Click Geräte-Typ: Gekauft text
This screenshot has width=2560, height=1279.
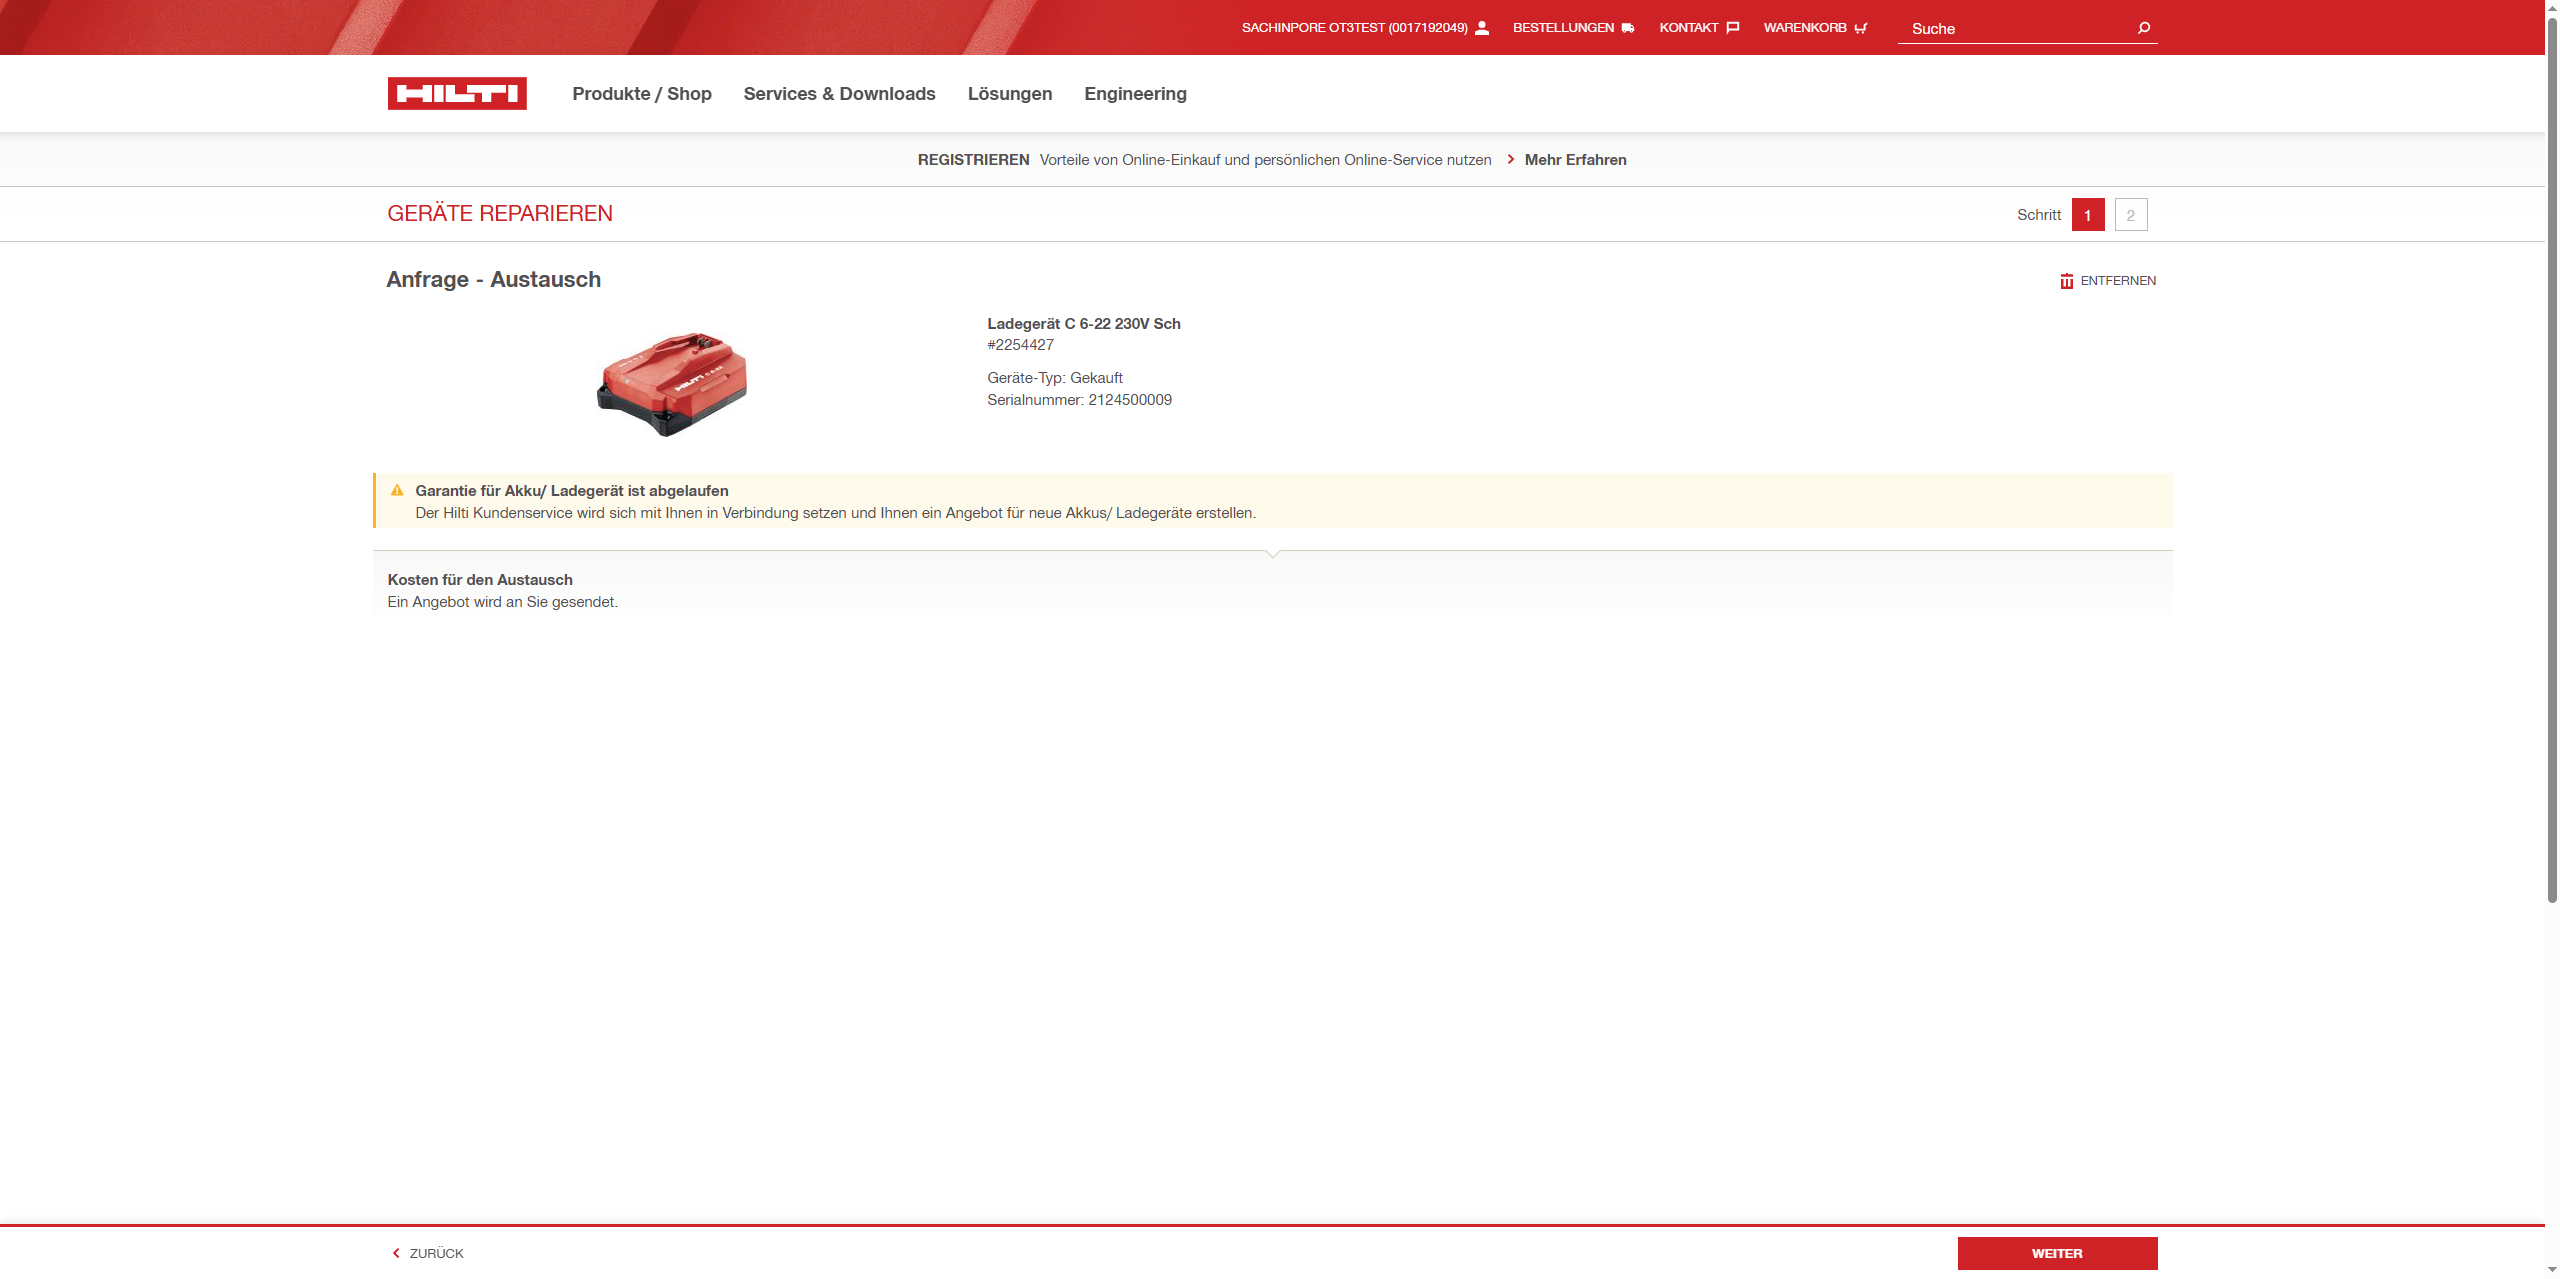point(1055,378)
